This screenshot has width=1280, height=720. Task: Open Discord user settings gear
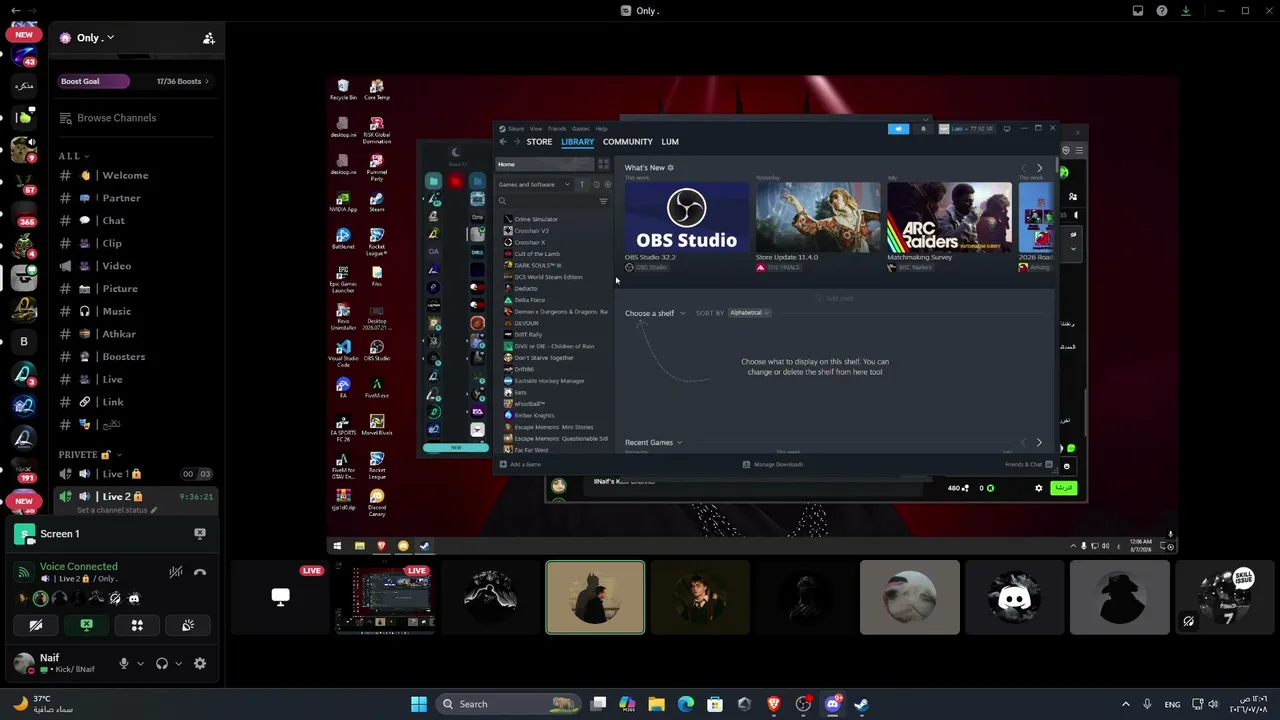click(200, 663)
